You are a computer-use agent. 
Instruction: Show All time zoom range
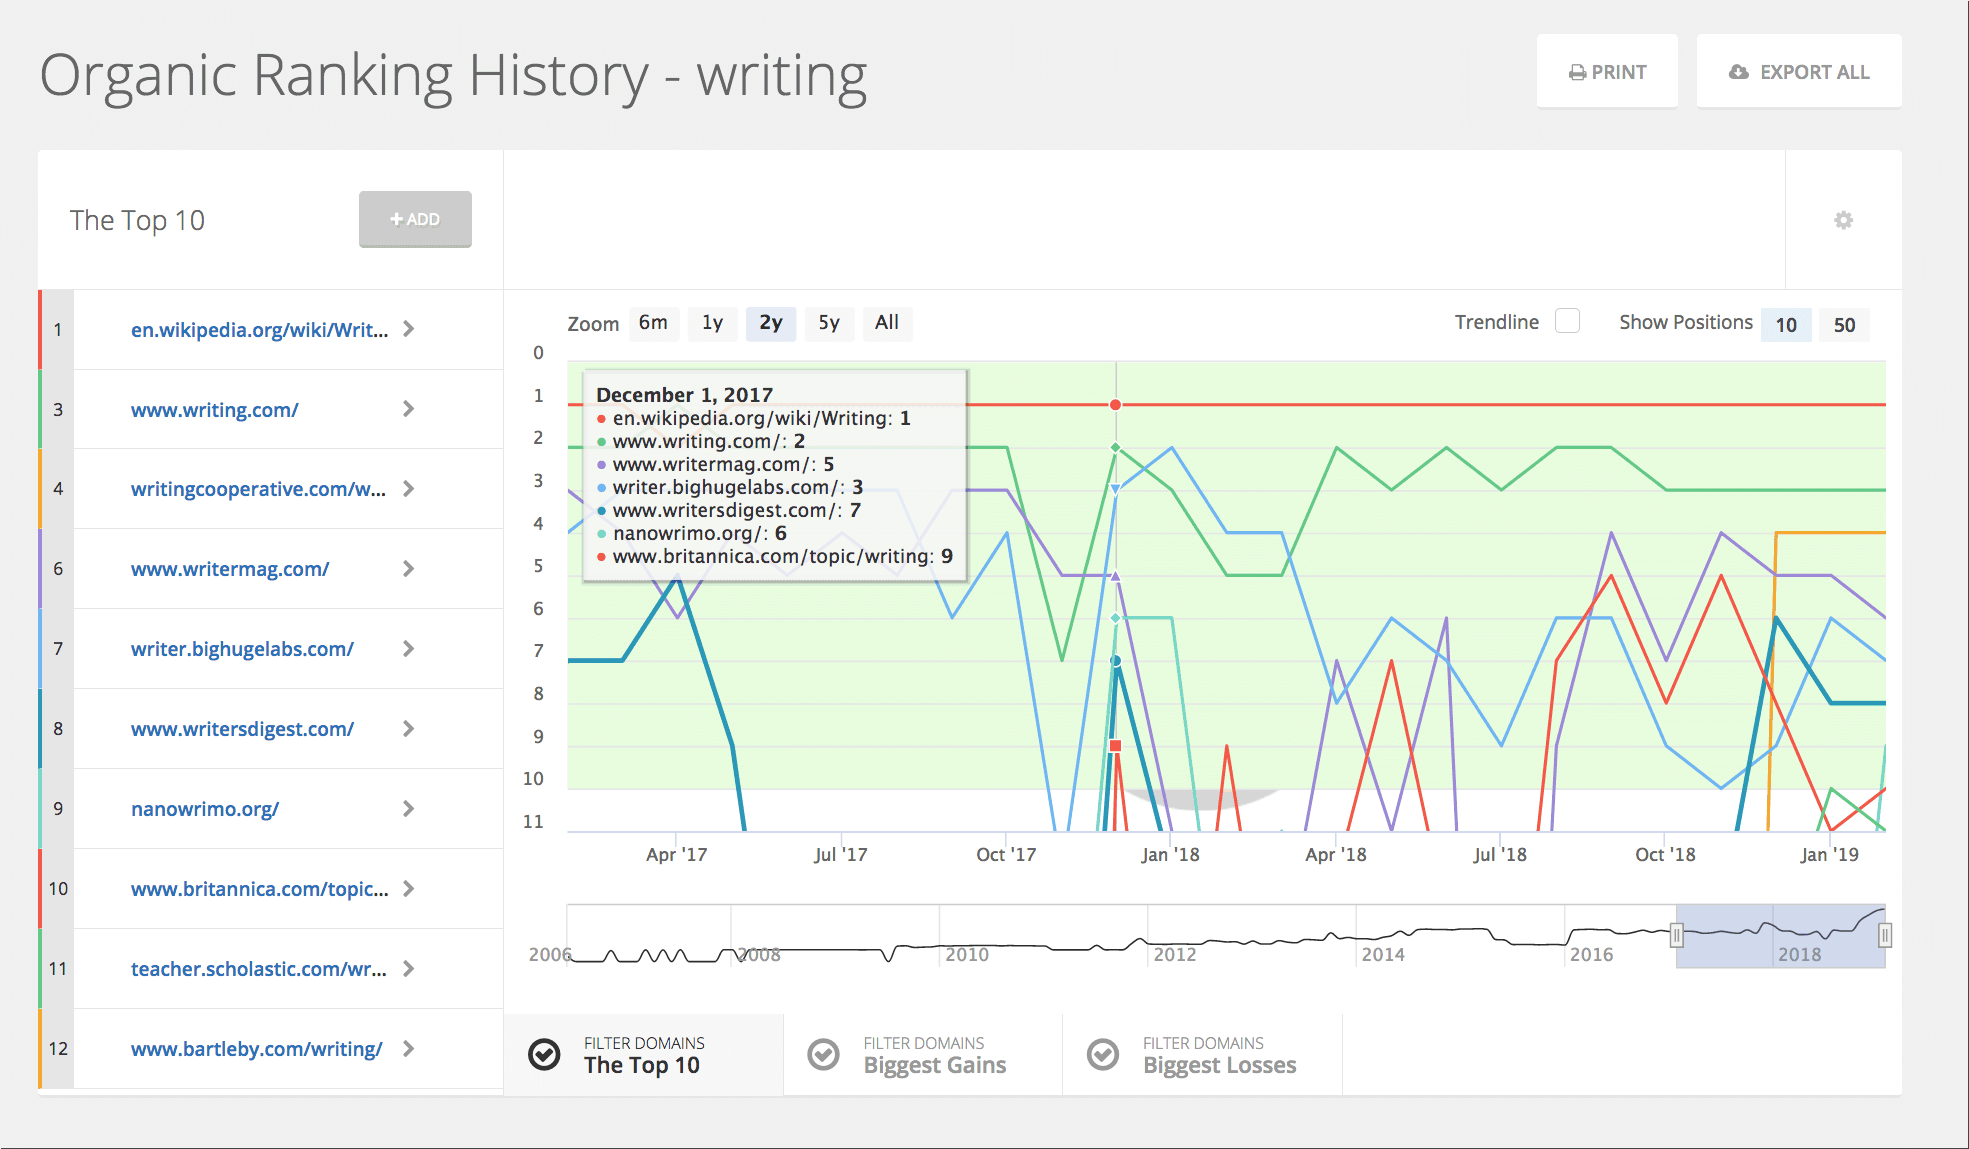(x=887, y=323)
